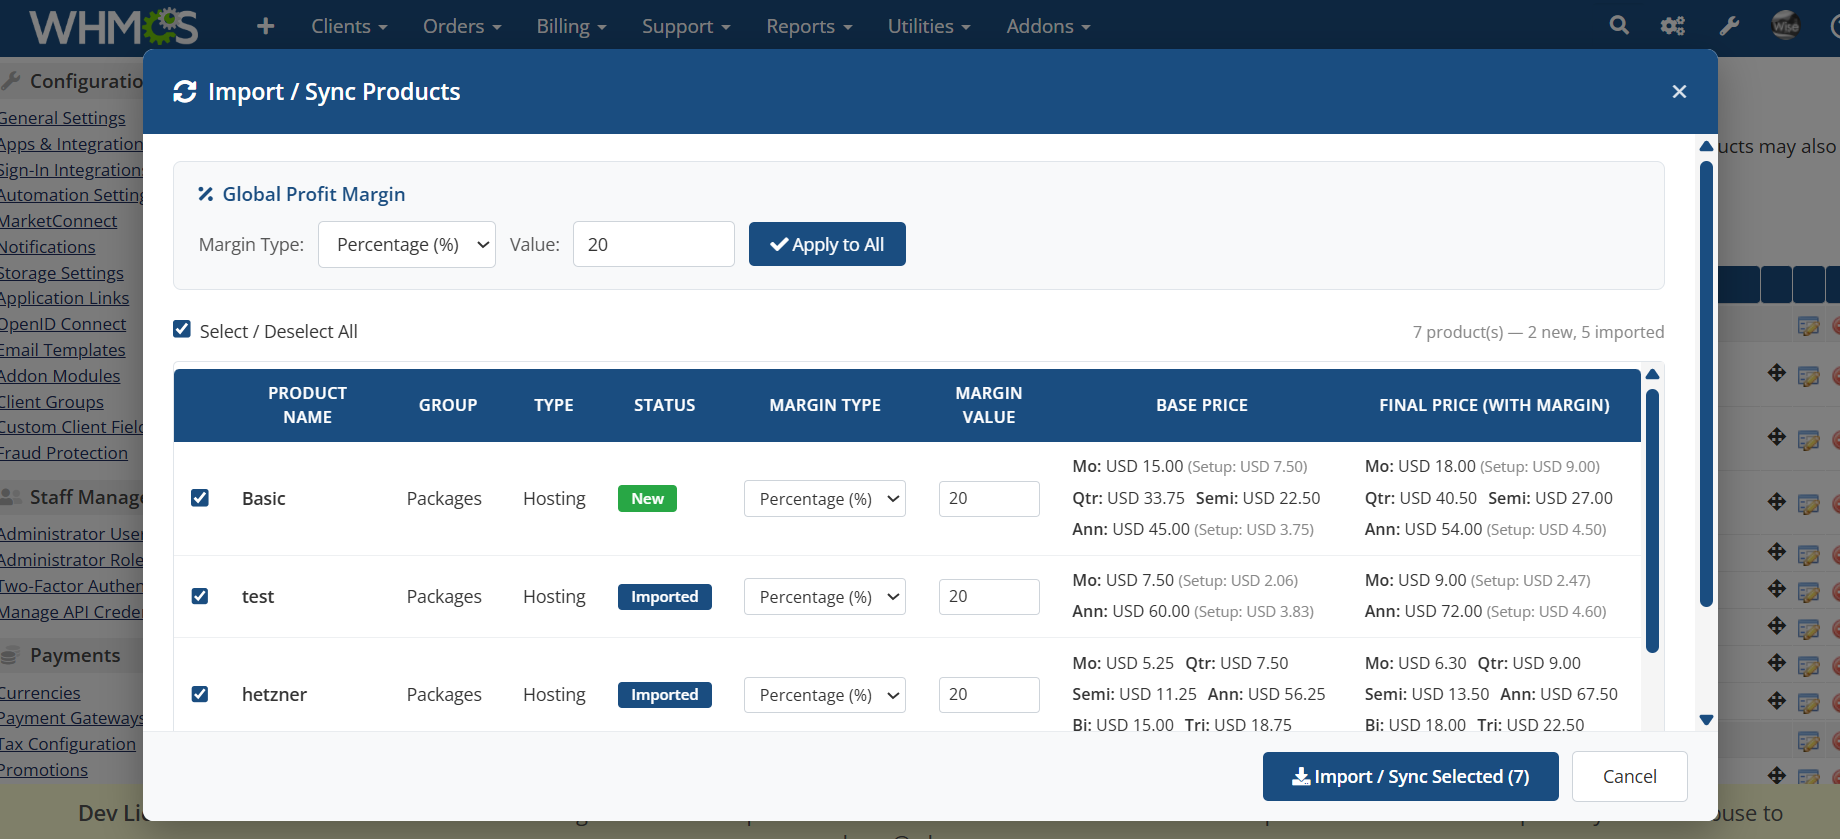Open the Utilities menu
The image size is (1840, 839).
928,26
